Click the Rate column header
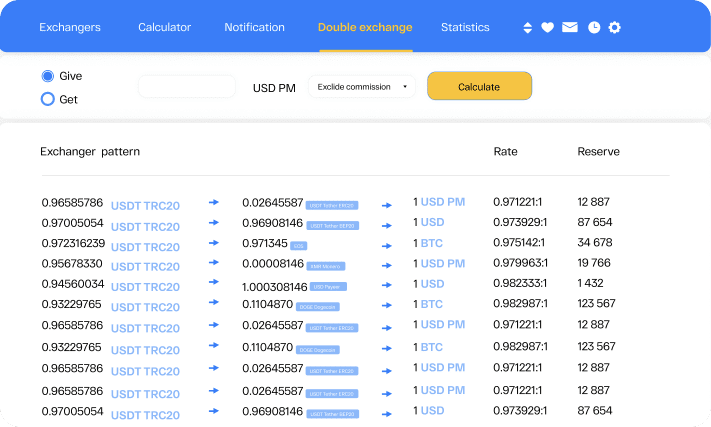711x427 pixels. (x=505, y=152)
